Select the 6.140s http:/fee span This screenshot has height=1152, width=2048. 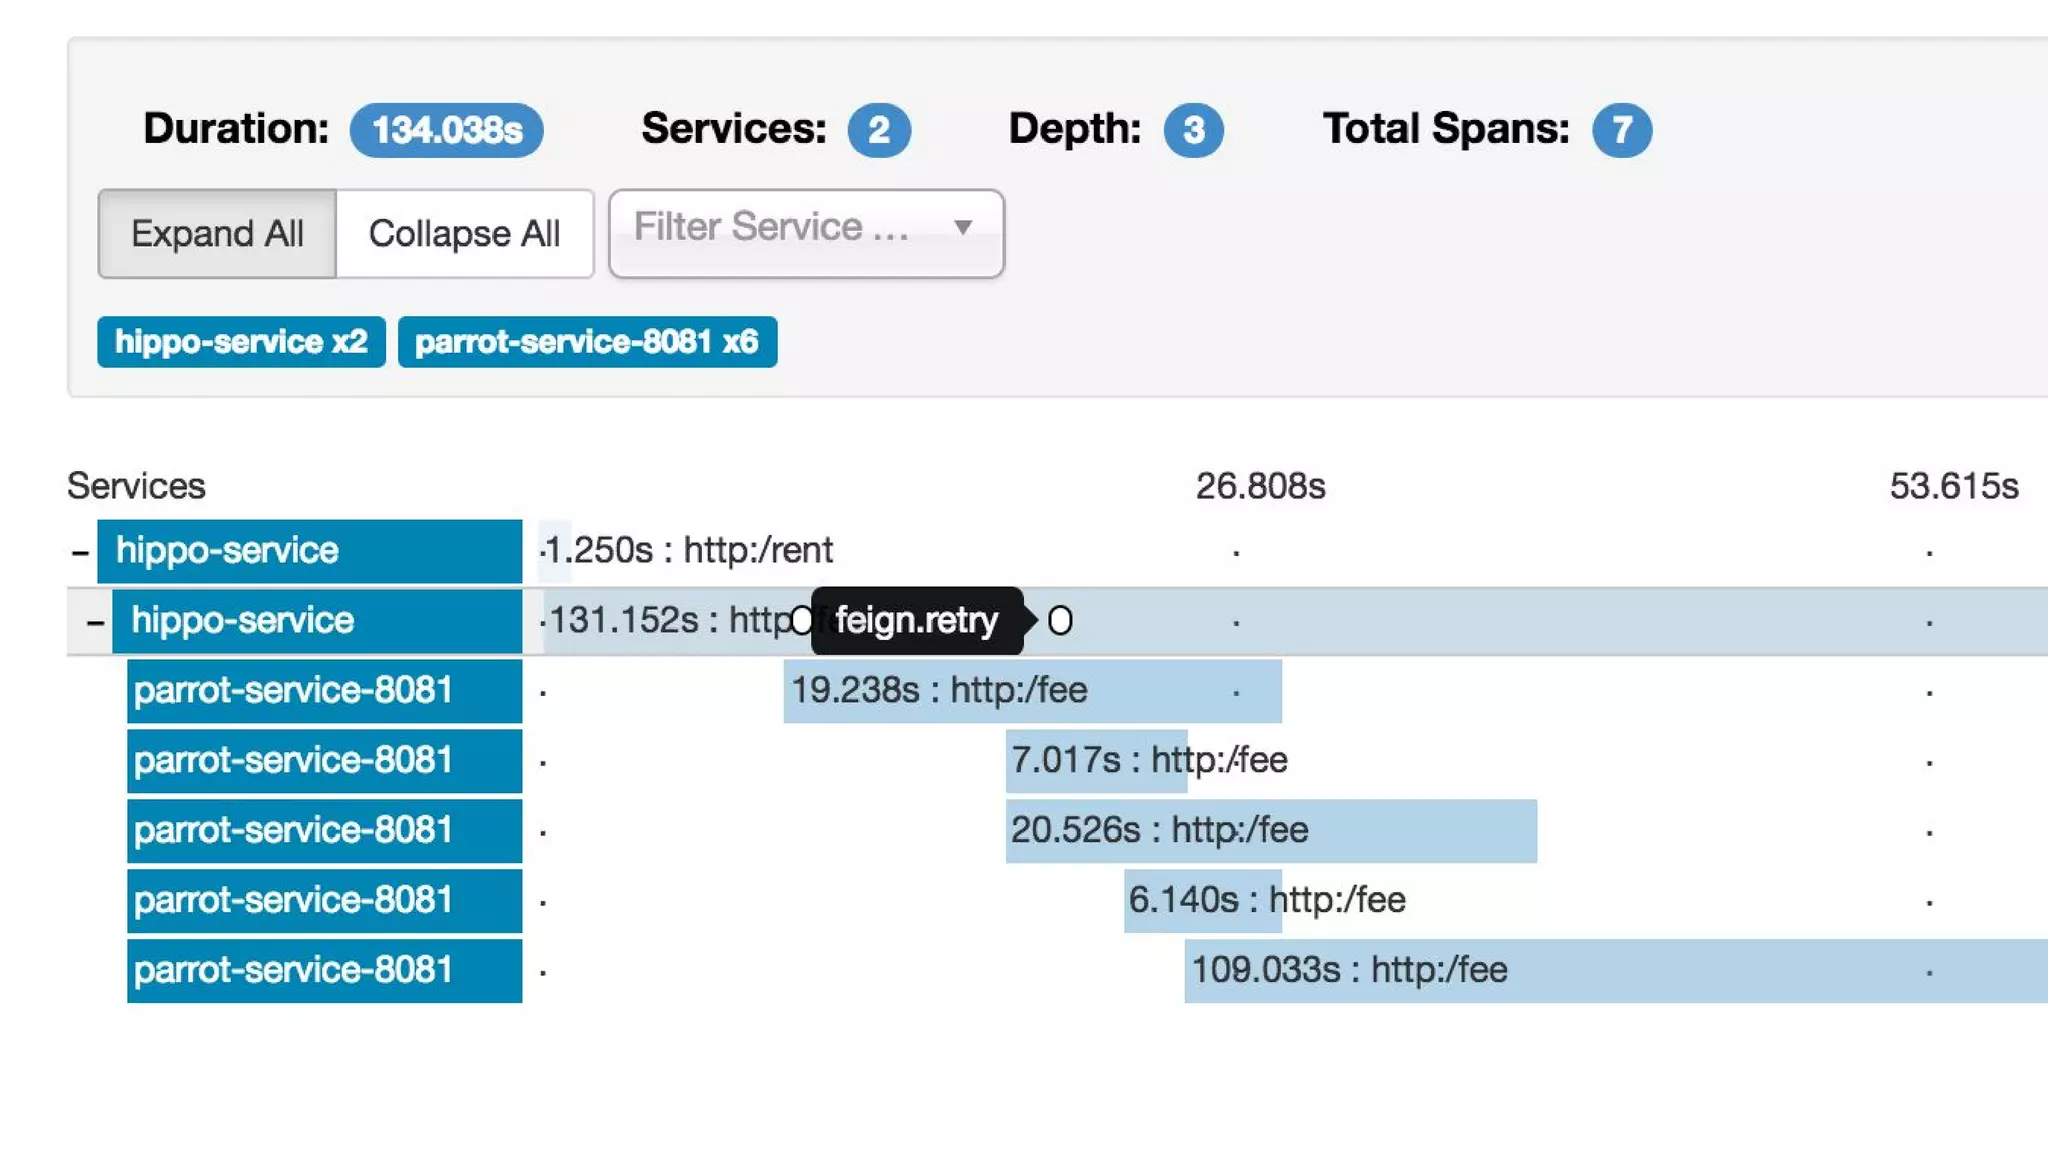[x=1202, y=901]
